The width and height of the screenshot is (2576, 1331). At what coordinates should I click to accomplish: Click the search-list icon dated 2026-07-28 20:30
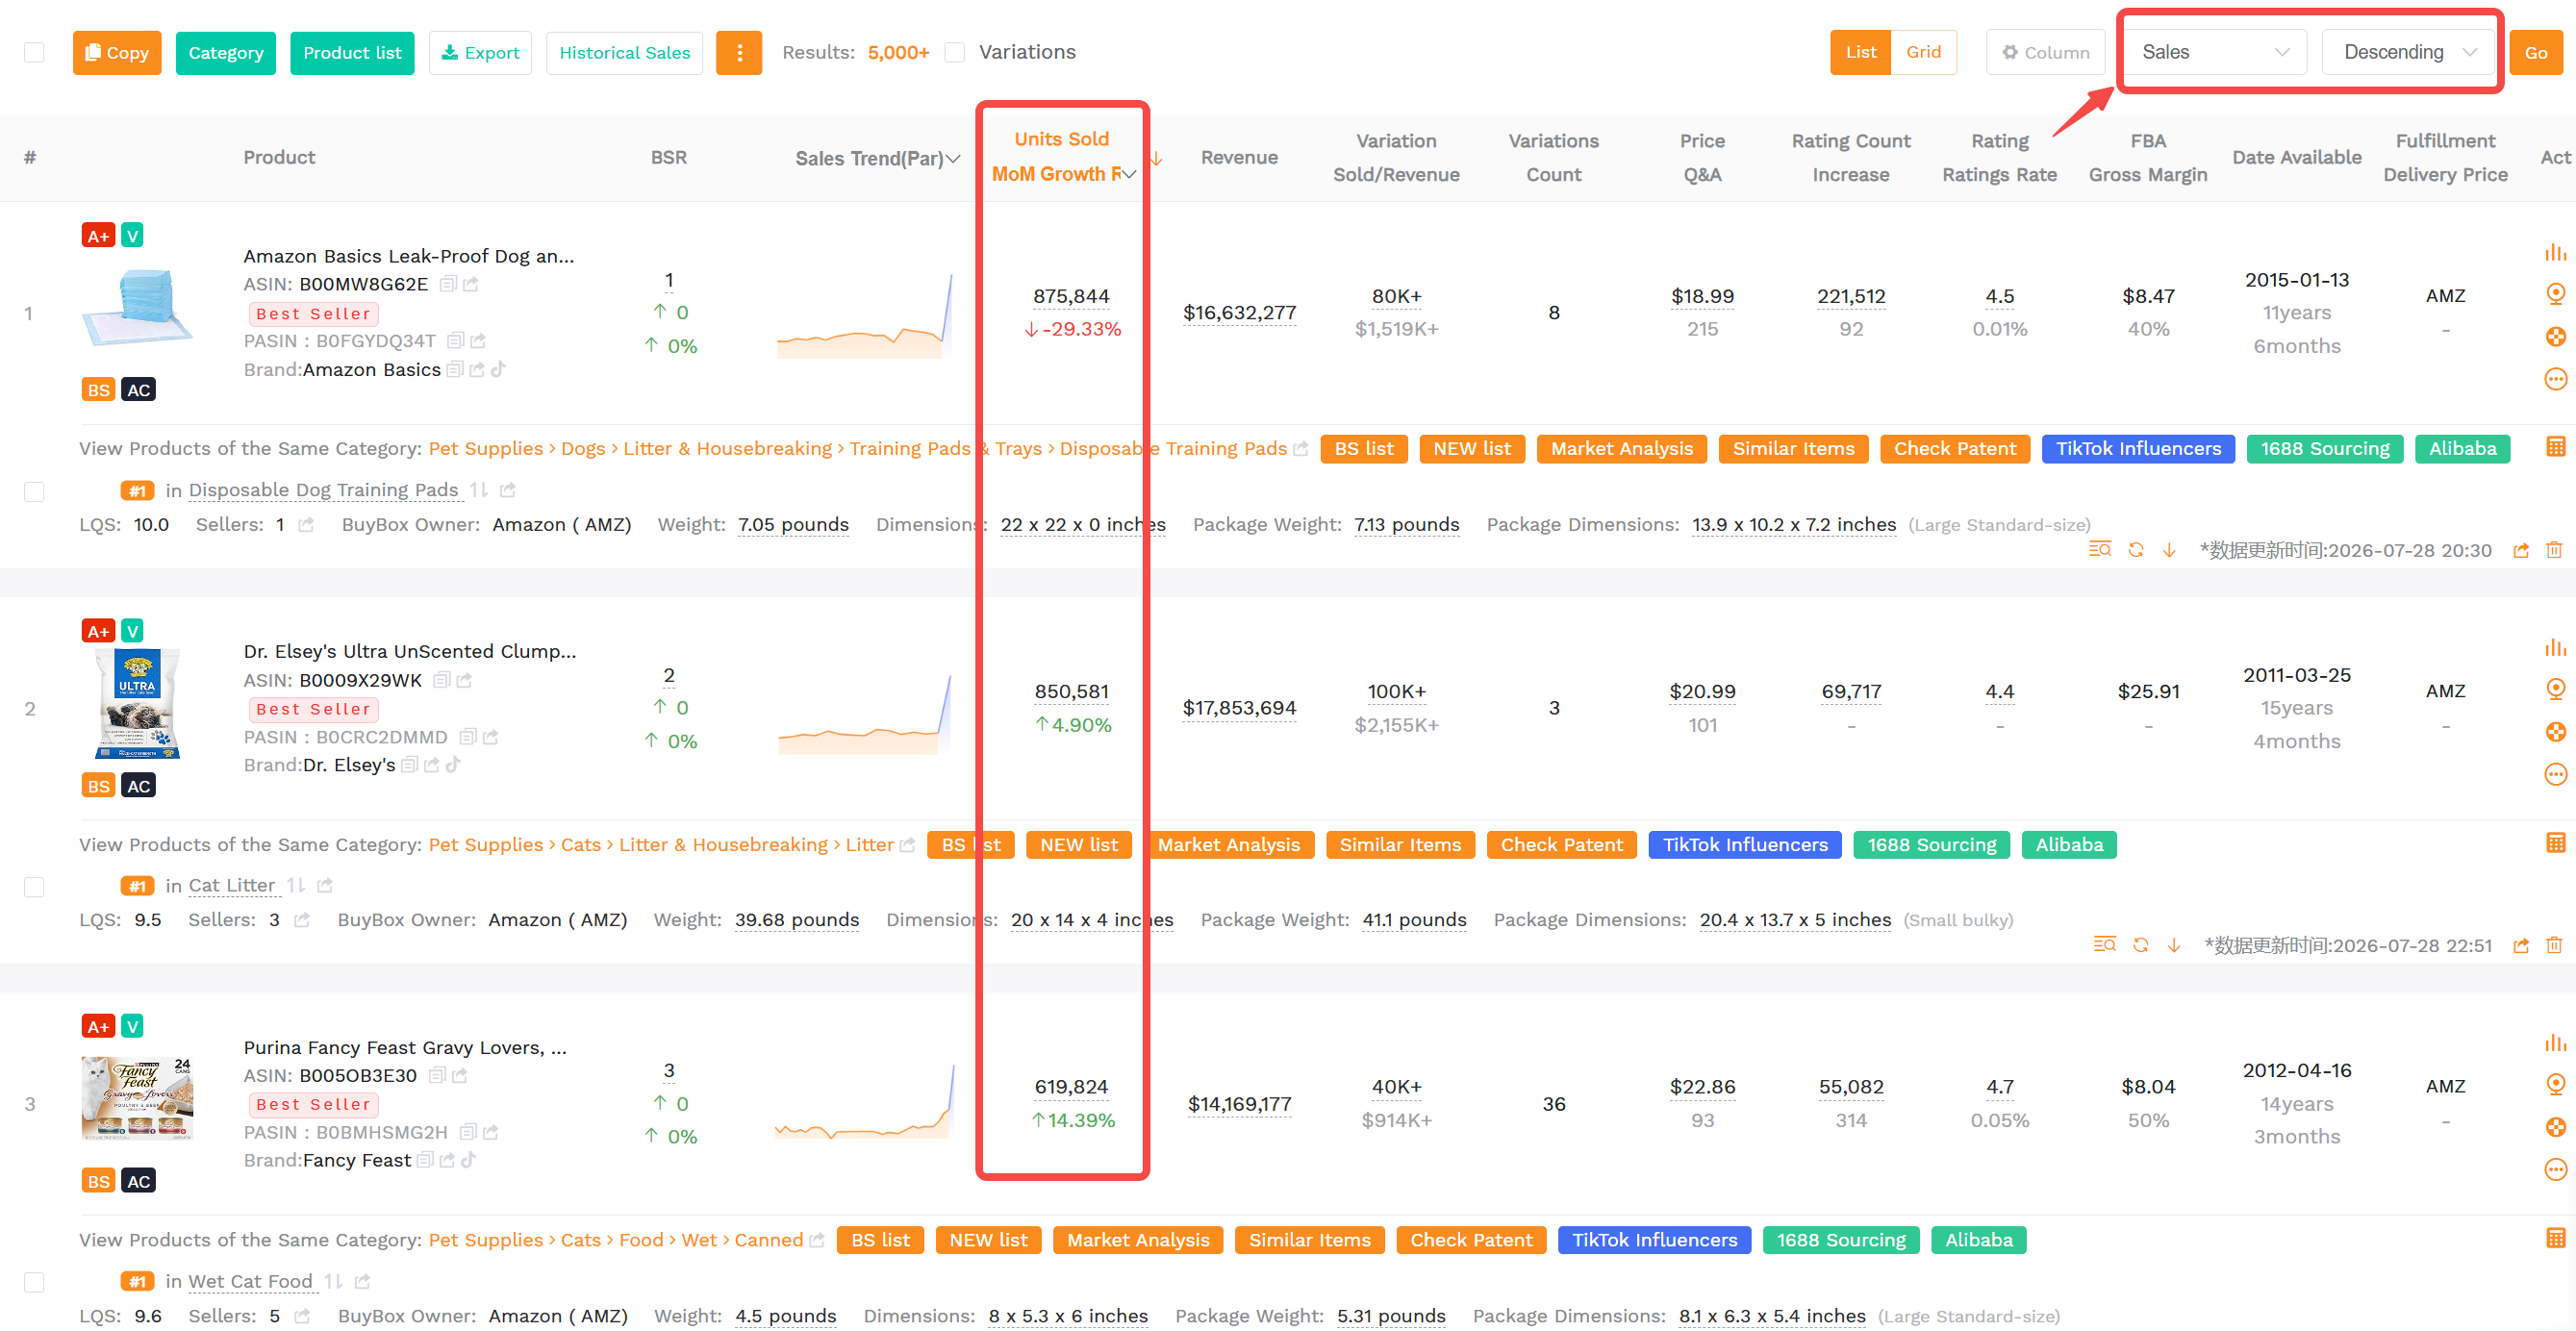[x=2099, y=549]
